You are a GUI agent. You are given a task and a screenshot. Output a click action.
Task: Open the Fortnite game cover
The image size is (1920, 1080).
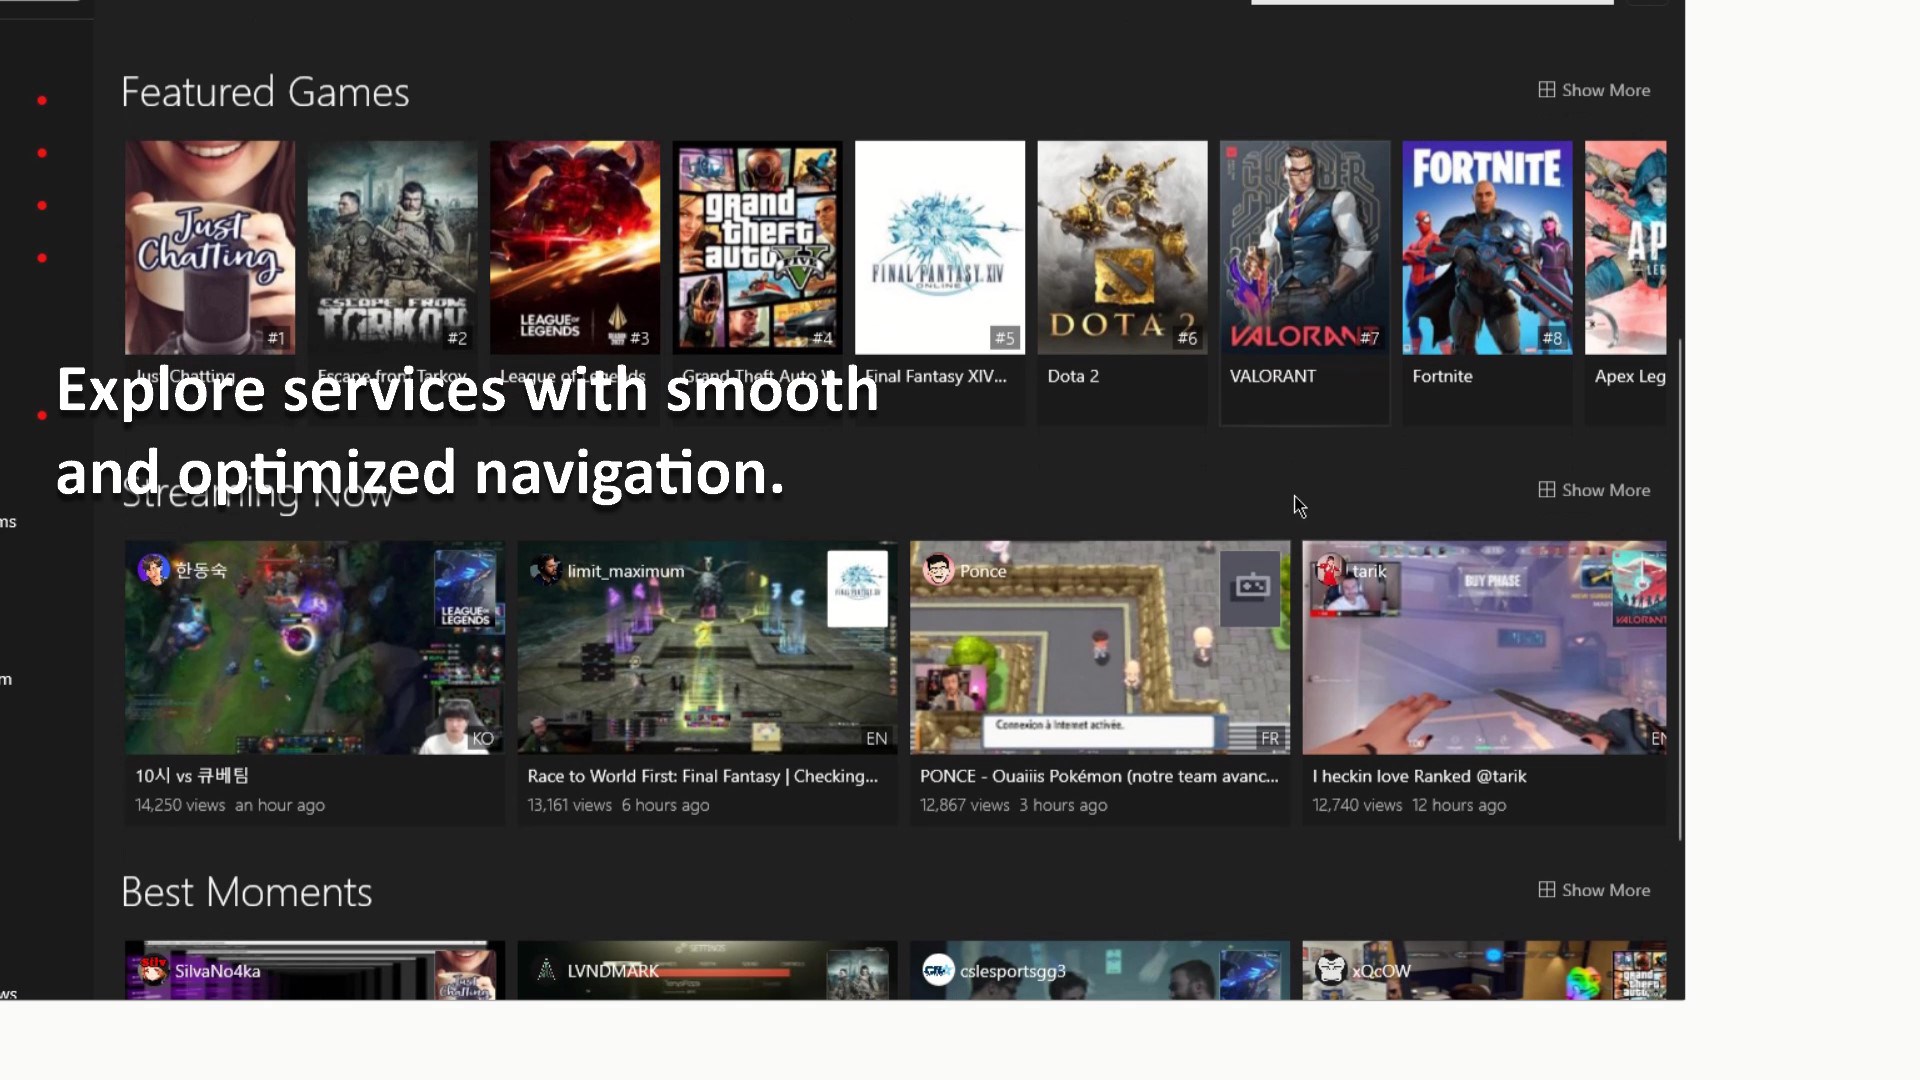click(x=1487, y=247)
